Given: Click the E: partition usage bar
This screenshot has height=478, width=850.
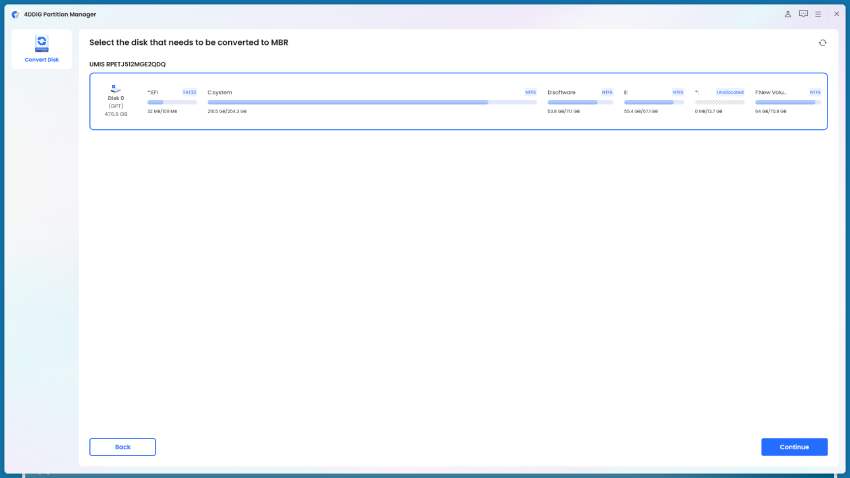Looking at the screenshot, I should [654, 102].
